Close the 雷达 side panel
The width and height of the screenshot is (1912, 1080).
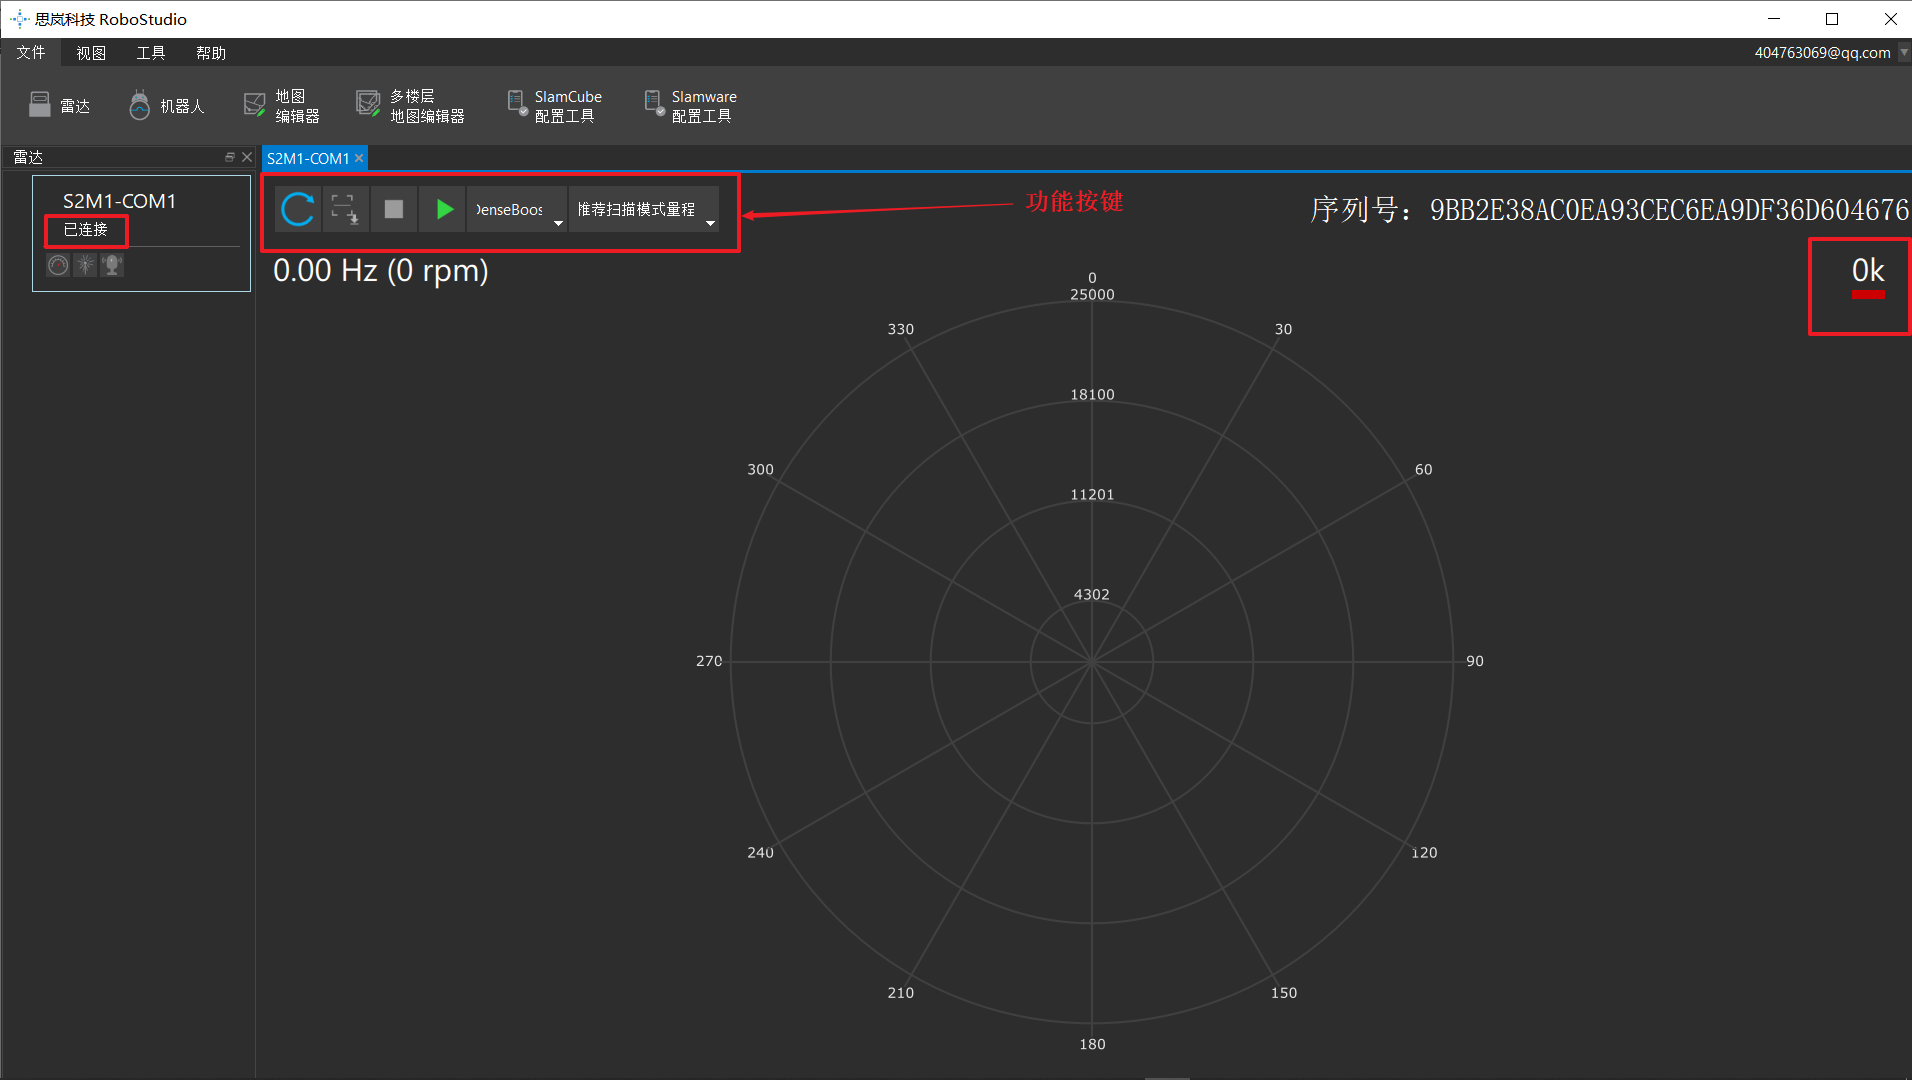247,157
